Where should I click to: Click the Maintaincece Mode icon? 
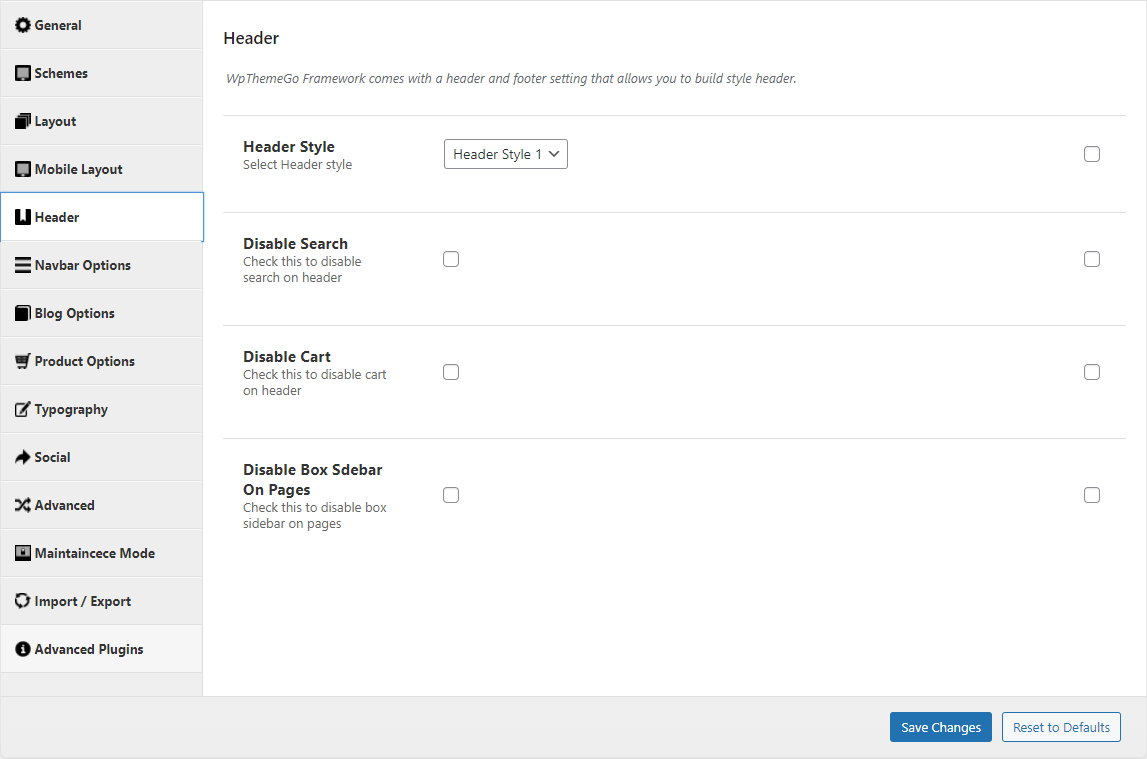point(23,554)
